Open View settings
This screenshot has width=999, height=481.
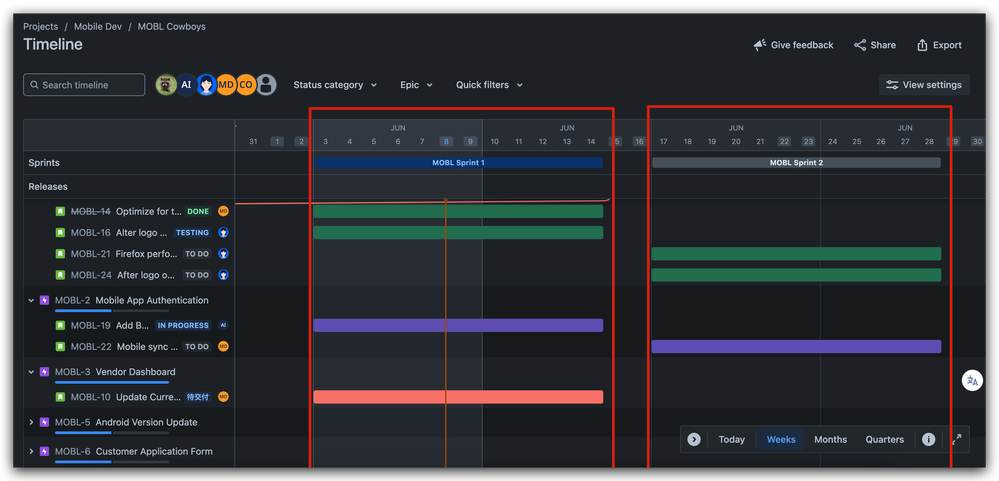coord(923,85)
